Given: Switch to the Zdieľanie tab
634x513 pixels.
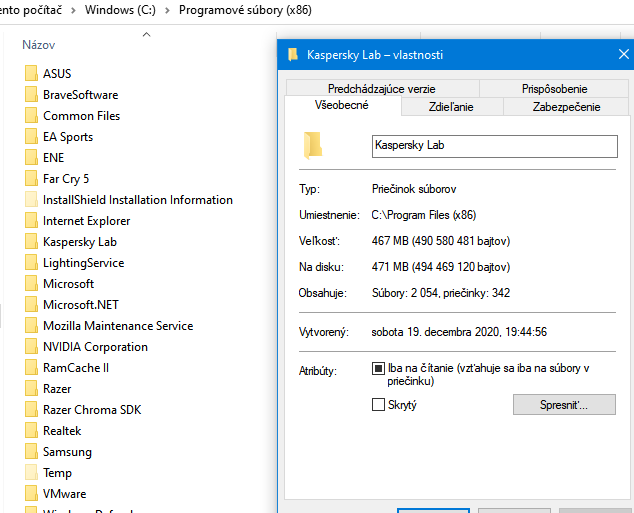Looking at the screenshot, I should pyautogui.click(x=452, y=107).
